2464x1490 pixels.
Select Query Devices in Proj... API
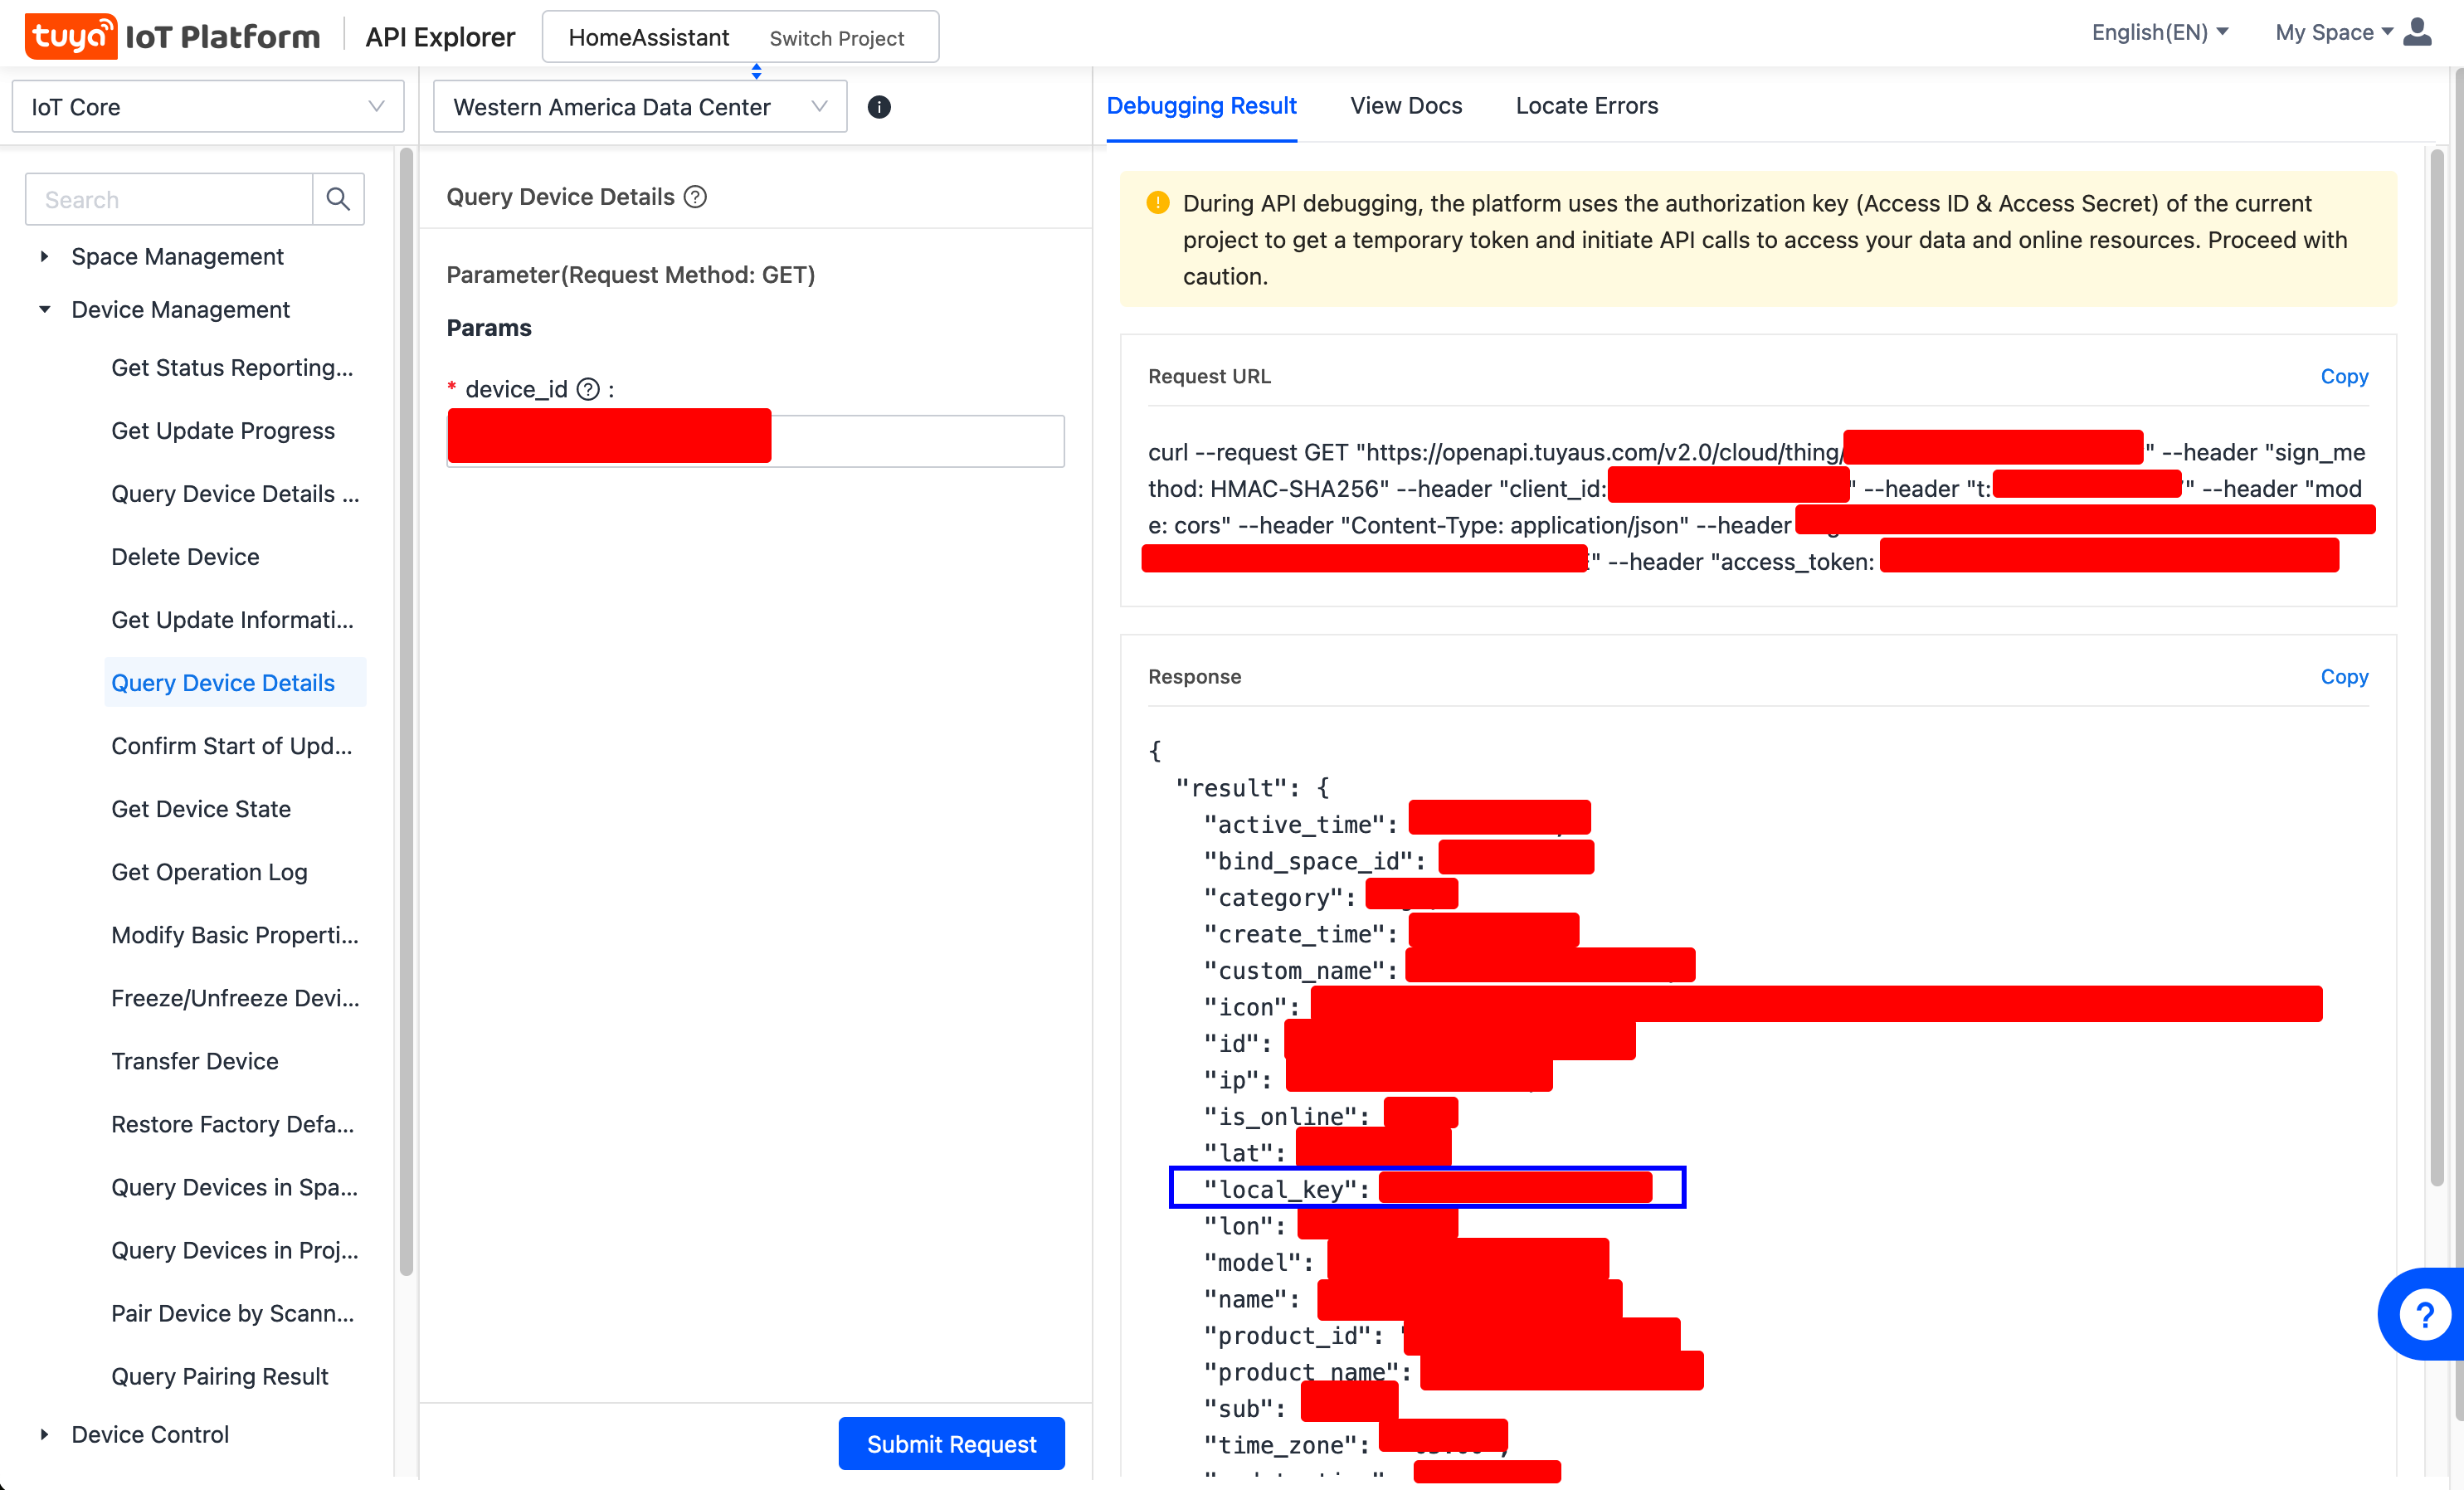[x=235, y=1250]
